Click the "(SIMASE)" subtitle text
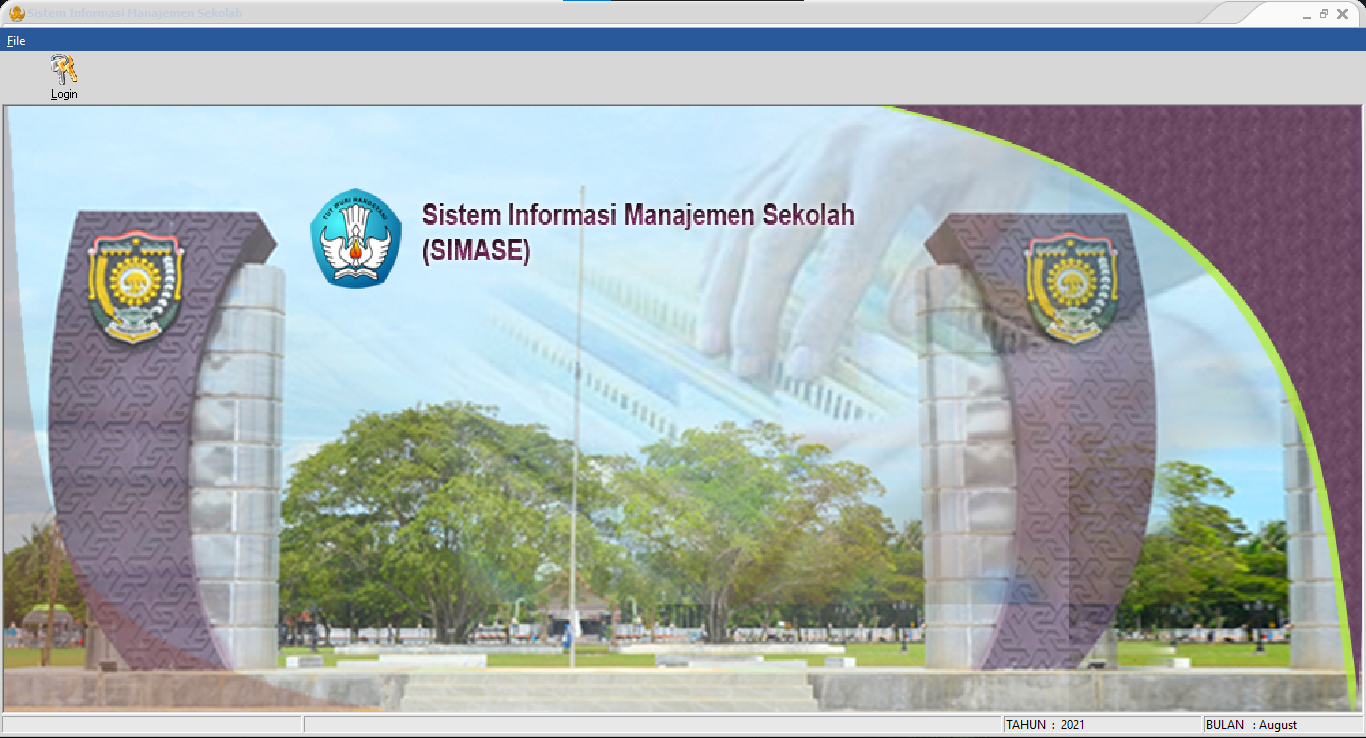 coord(475,251)
